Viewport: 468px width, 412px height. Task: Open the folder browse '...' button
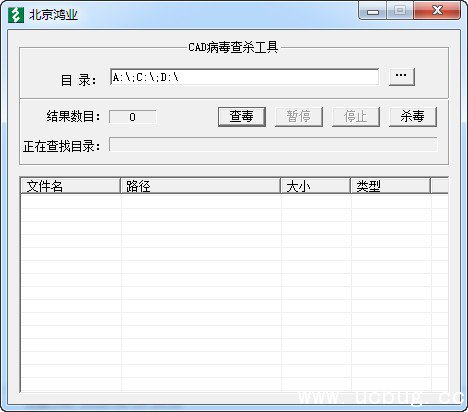[x=402, y=77]
